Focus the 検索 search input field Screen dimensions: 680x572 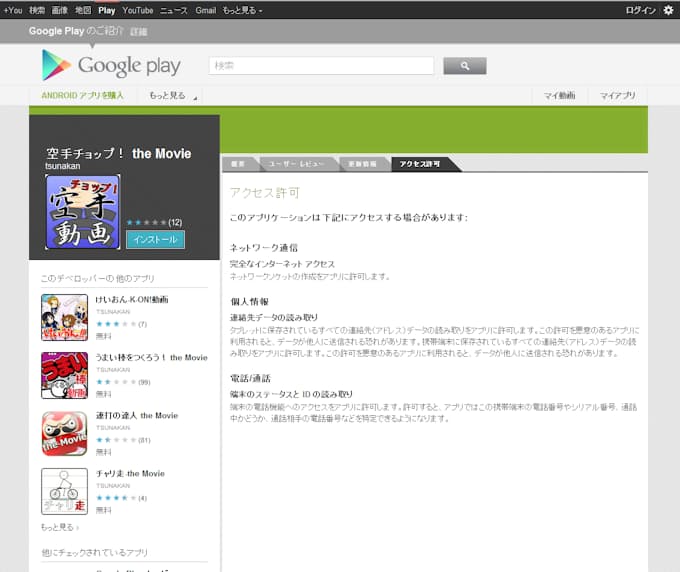[x=321, y=66]
